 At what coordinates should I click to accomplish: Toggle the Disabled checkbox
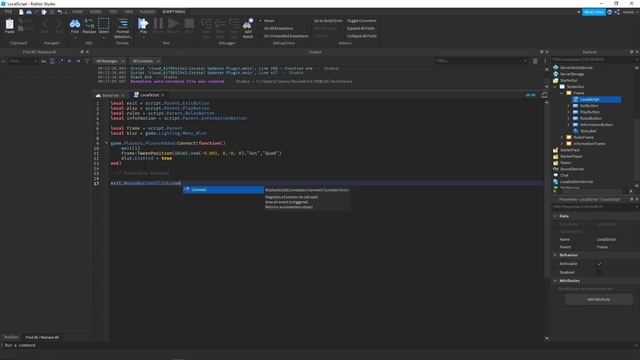(599, 272)
